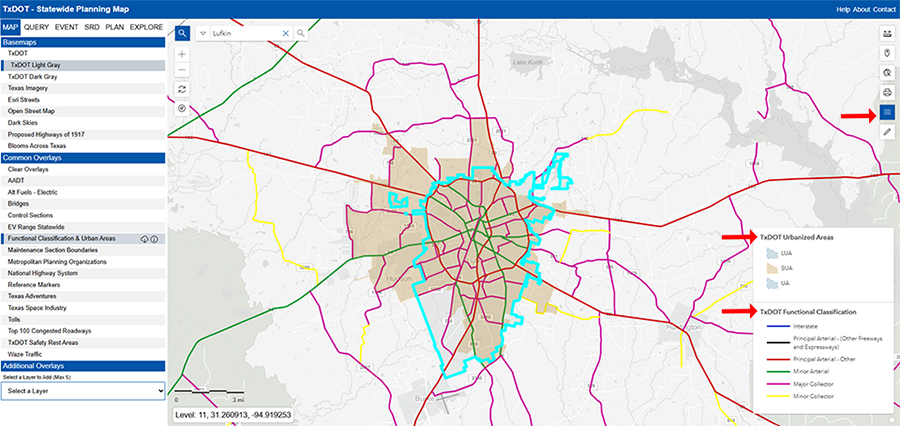The height and width of the screenshot is (426, 900).
Task: Enable EV Range Statewide overlay
Action: [x=83, y=227]
